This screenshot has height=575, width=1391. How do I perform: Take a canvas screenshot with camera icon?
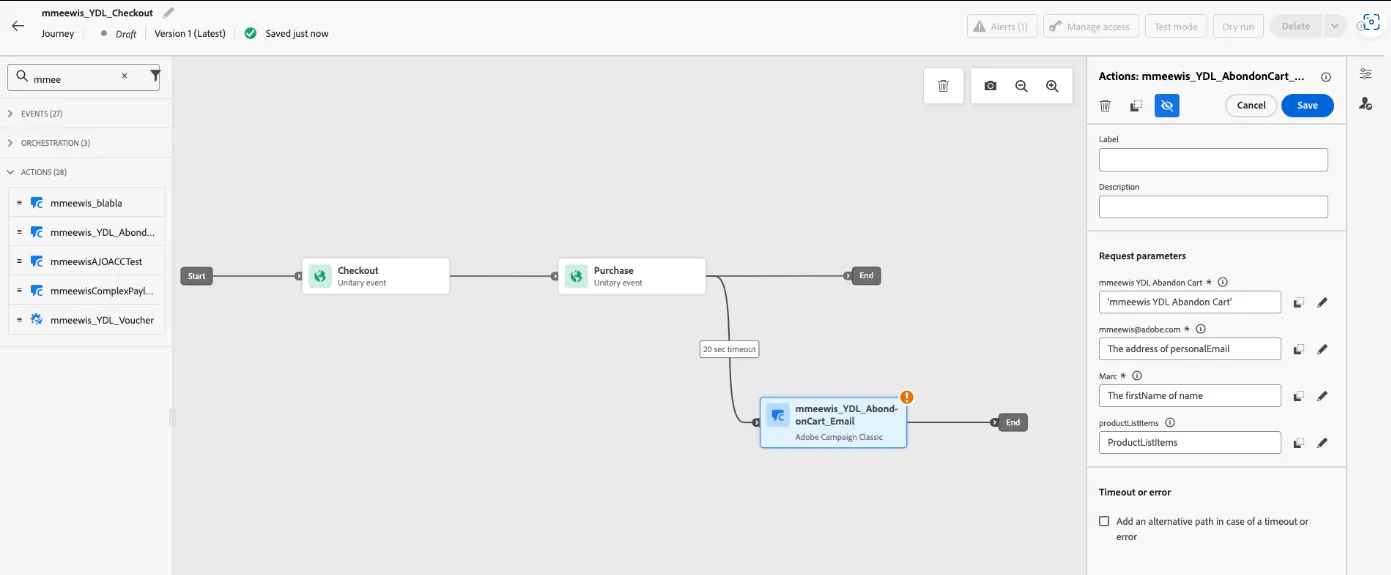point(990,86)
